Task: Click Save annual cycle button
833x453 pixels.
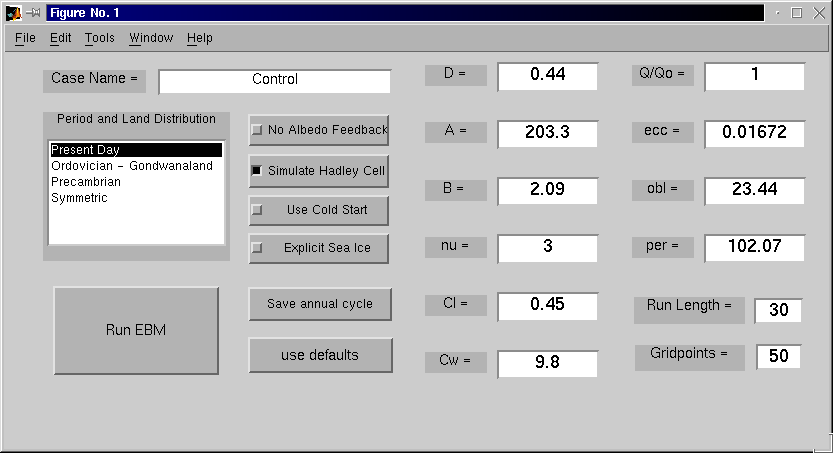Action: 320,304
